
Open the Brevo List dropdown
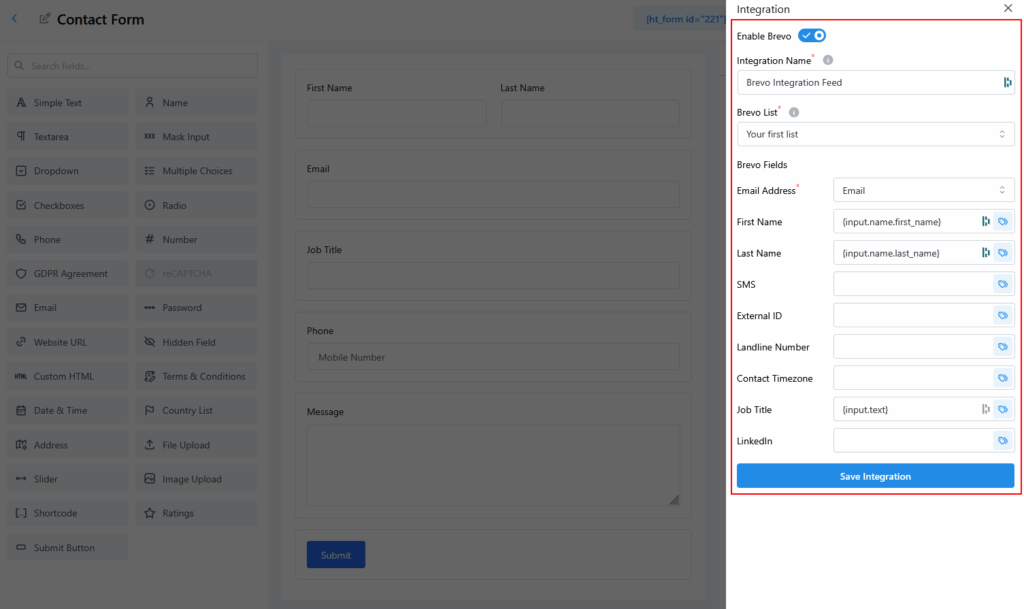[x=875, y=134]
